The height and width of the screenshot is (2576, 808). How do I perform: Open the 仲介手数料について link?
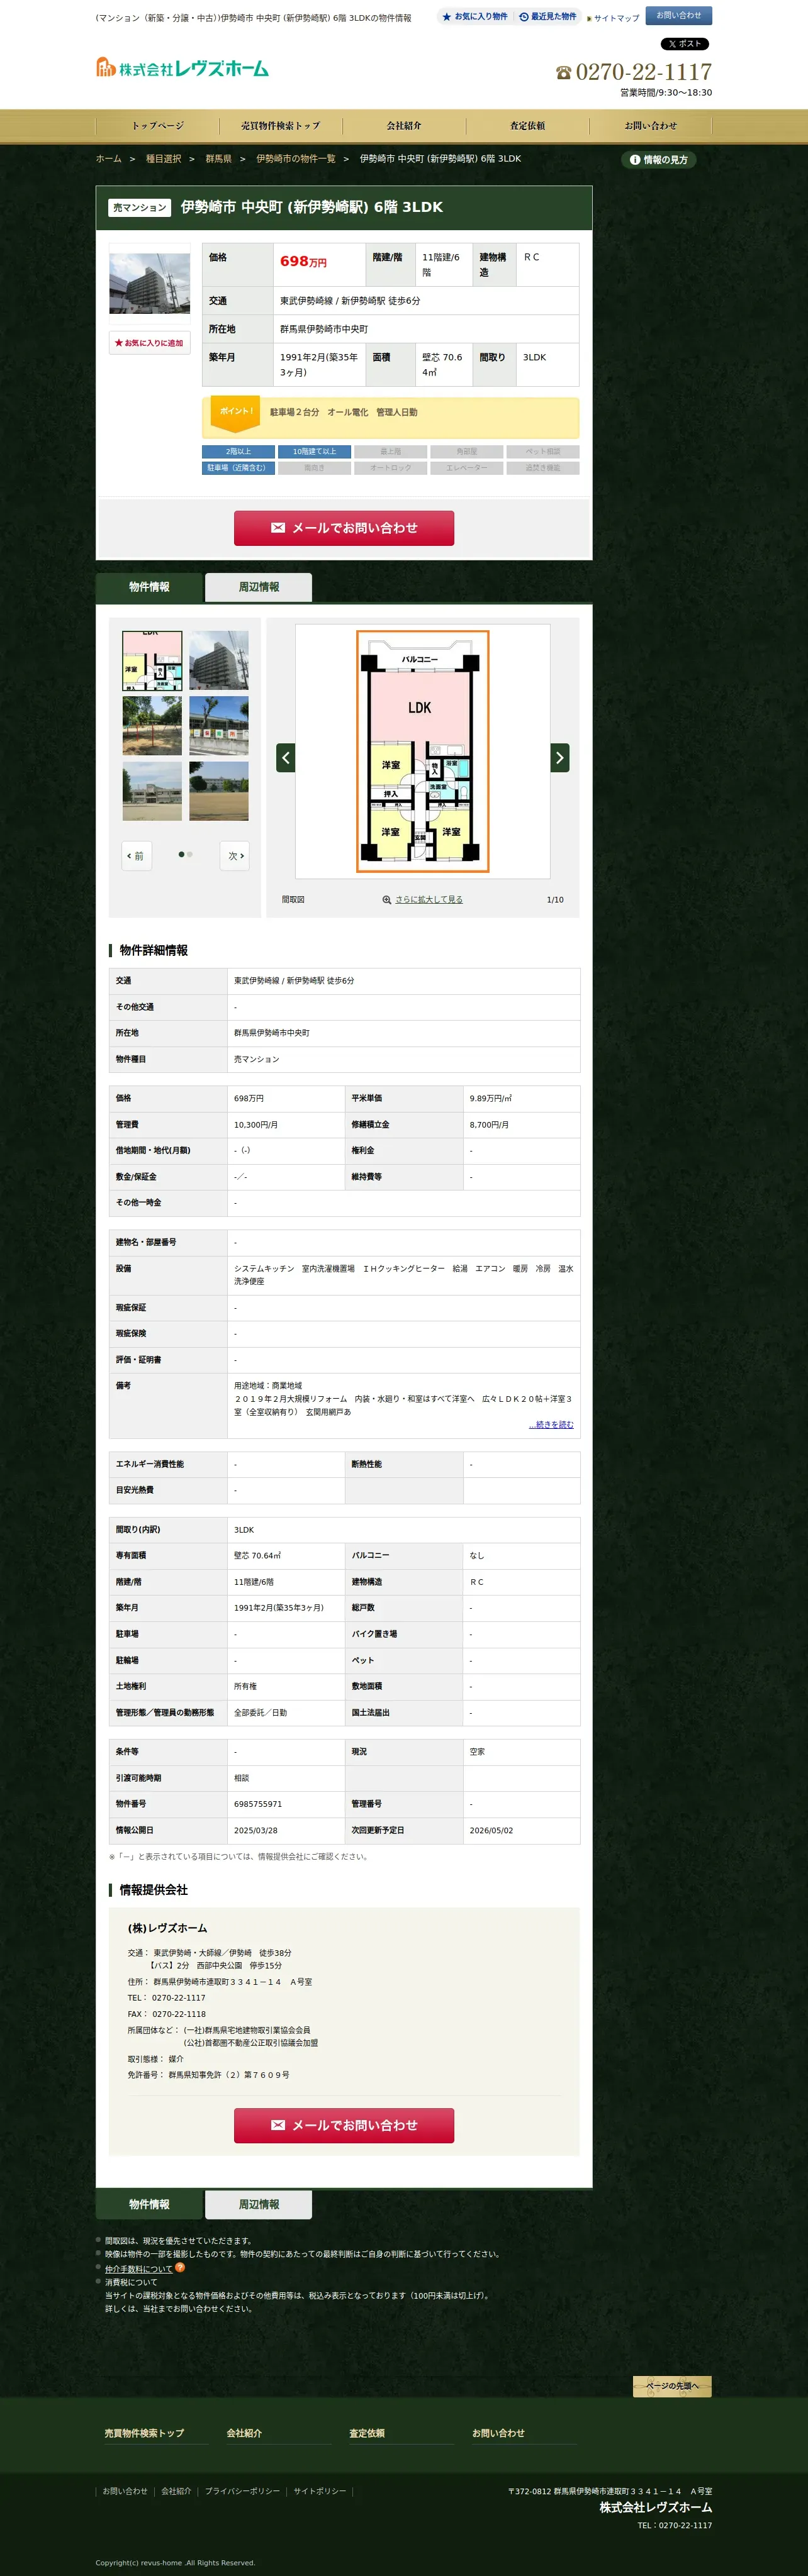tap(139, 2269)
